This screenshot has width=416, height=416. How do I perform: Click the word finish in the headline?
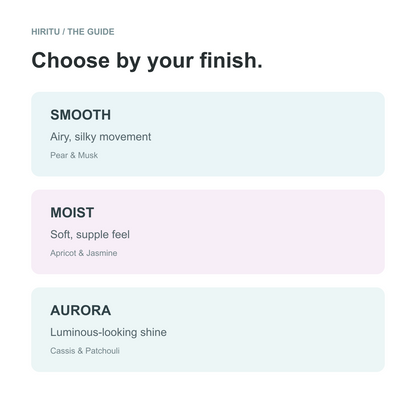(x=231, y=60)
